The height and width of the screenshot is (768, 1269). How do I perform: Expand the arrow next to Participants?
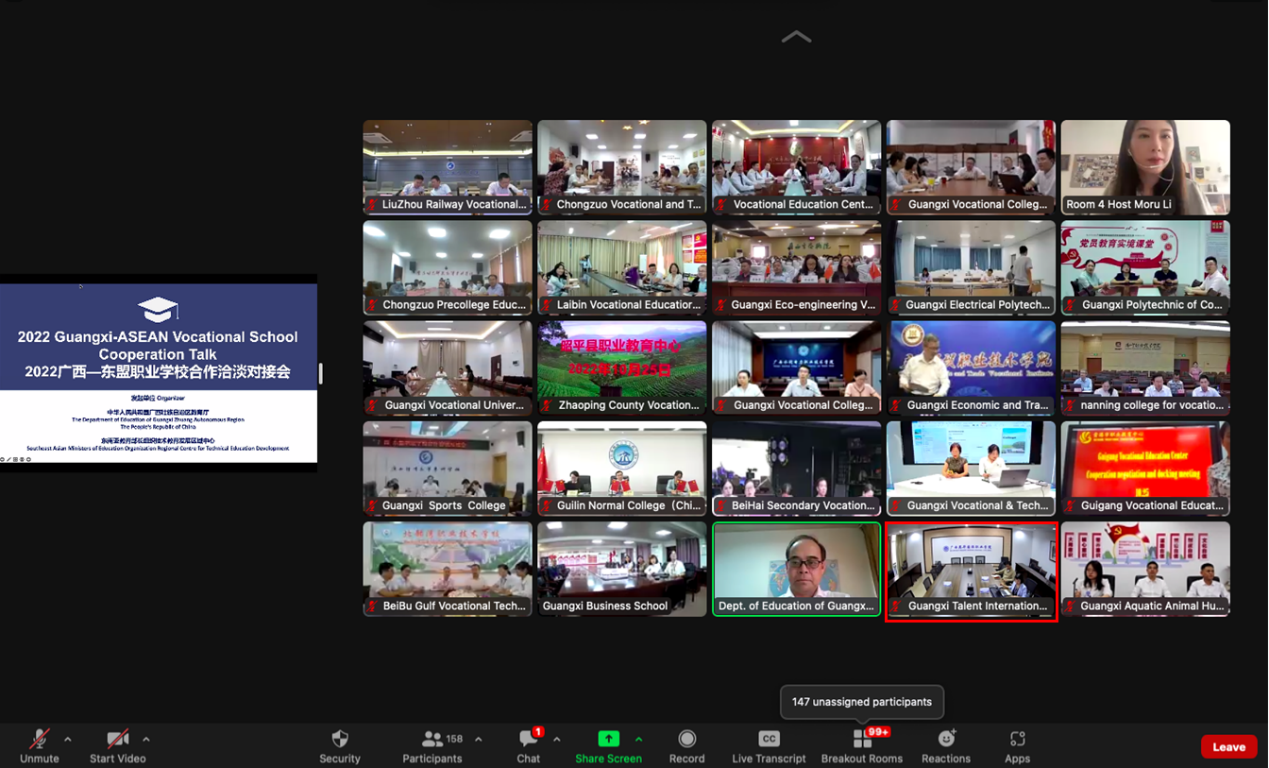point(478,740)
